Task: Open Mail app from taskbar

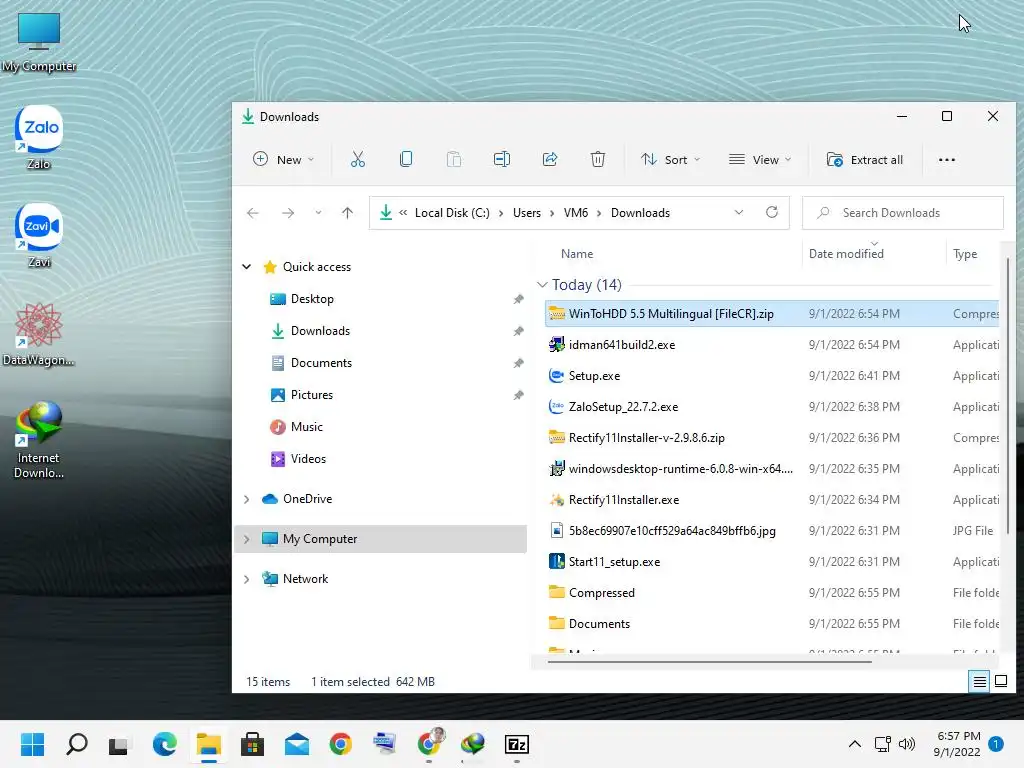Action: point(296,744)
